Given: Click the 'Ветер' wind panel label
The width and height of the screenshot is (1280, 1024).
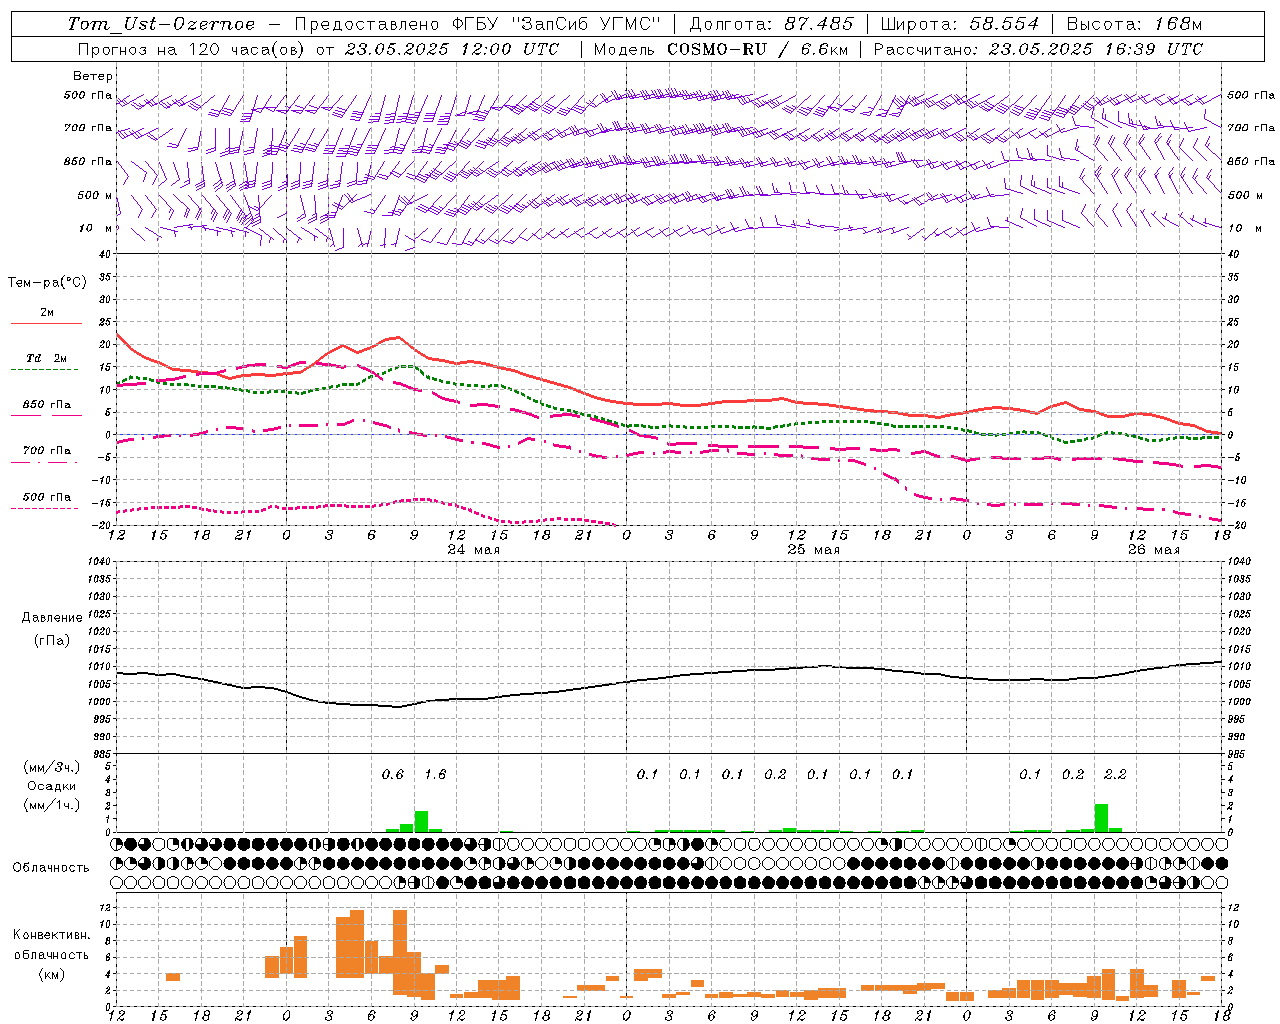Looking at the screenshot, I should tap(93, 76).
